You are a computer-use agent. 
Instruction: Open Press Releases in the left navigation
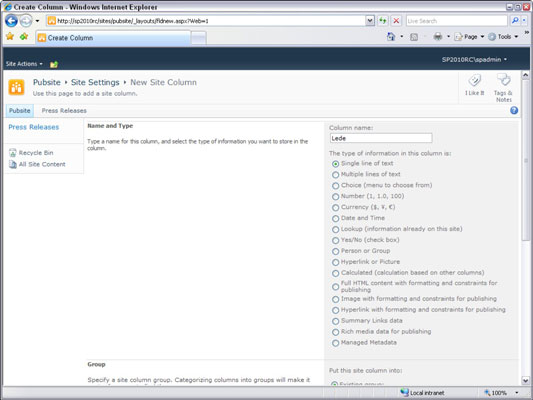(34, 127)
